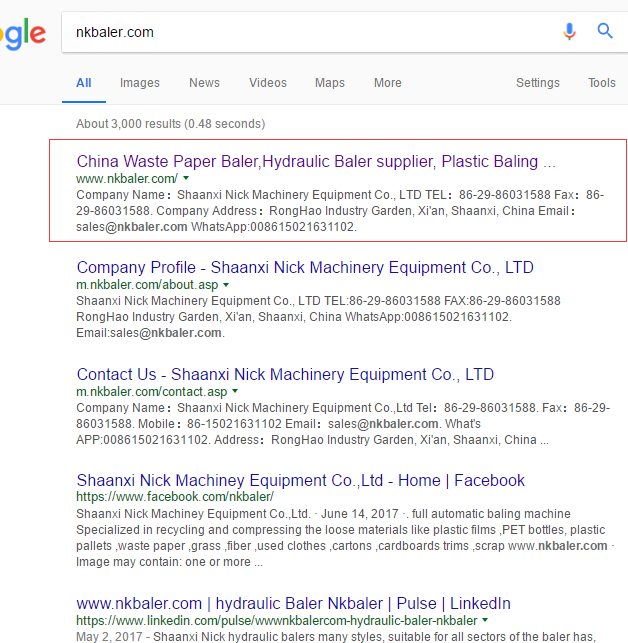This screenshot has width=628, height=643.
Task: Click the m.nkbaler.com/about.asp URL
Action: point(147,285)
